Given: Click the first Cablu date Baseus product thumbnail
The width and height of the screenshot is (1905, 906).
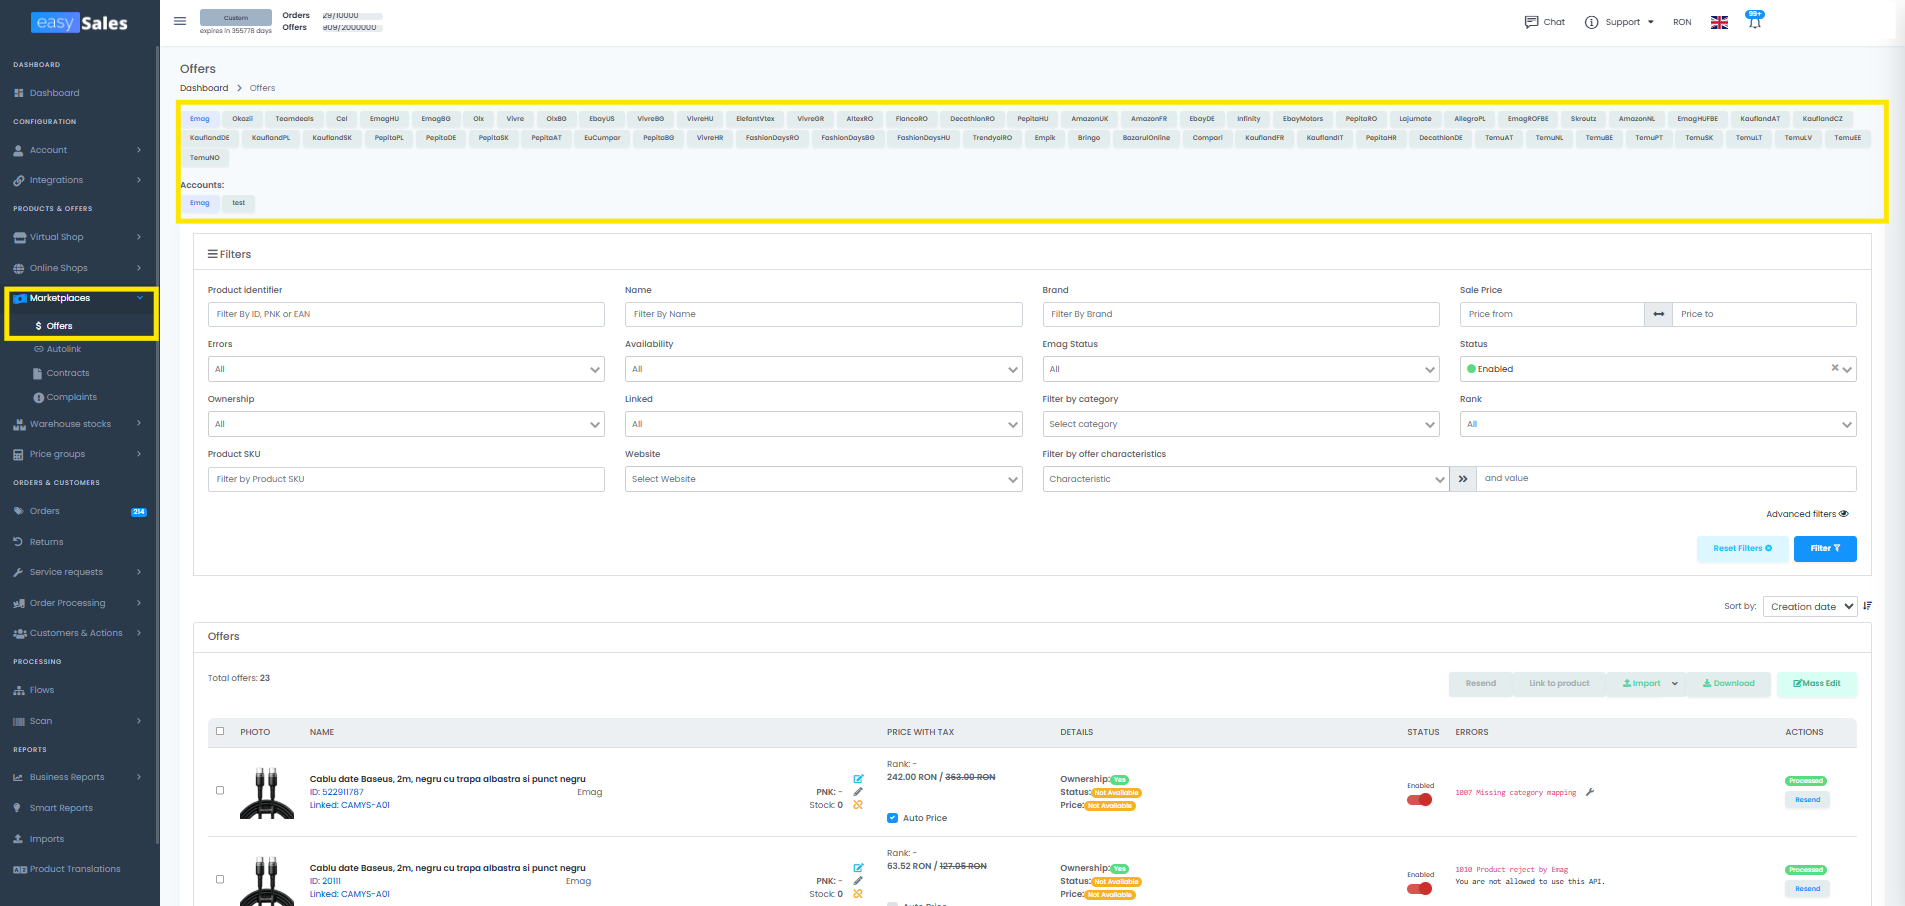Looking at the screenshot, I should (267, 793).
